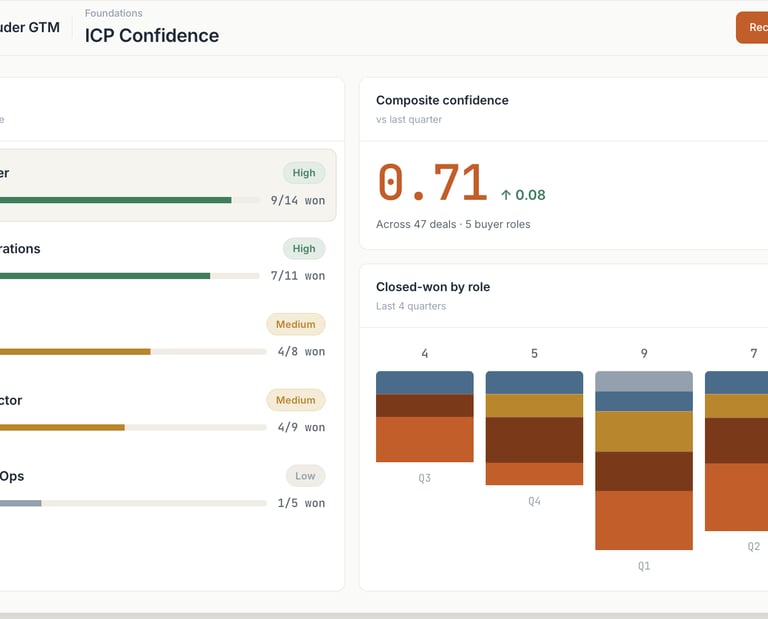Click the gray progress bar for 1/5 won
This screenshot has height=619, width=768.
20,503
